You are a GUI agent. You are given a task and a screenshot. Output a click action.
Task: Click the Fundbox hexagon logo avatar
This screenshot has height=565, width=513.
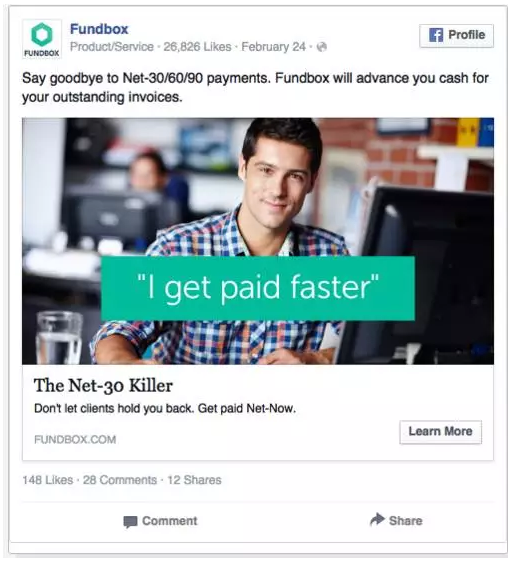[42, 39]
